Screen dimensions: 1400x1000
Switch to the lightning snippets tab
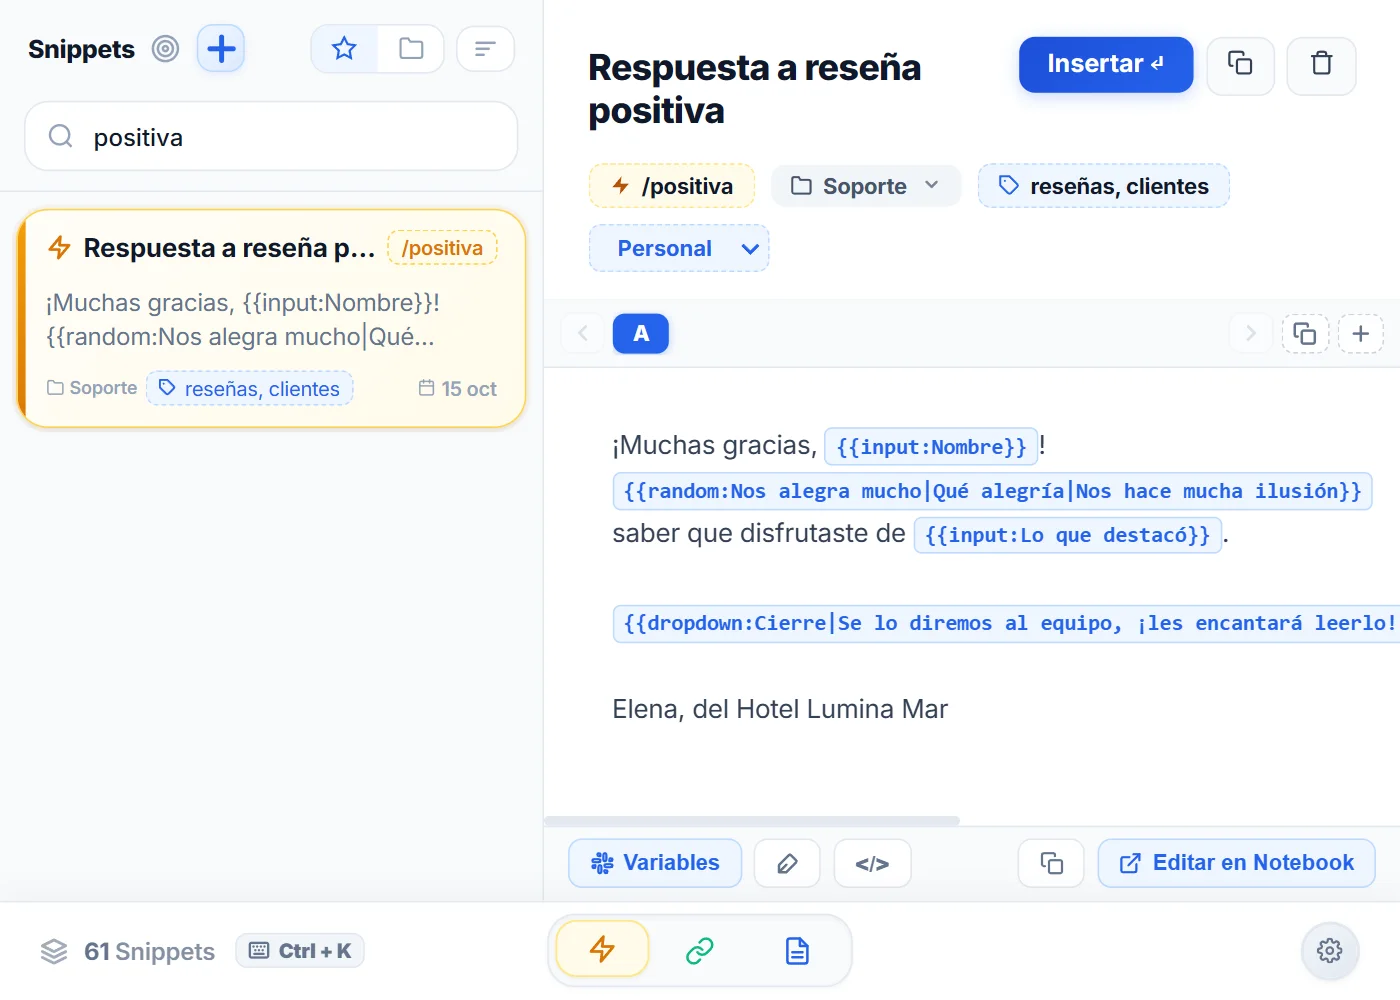602,949
